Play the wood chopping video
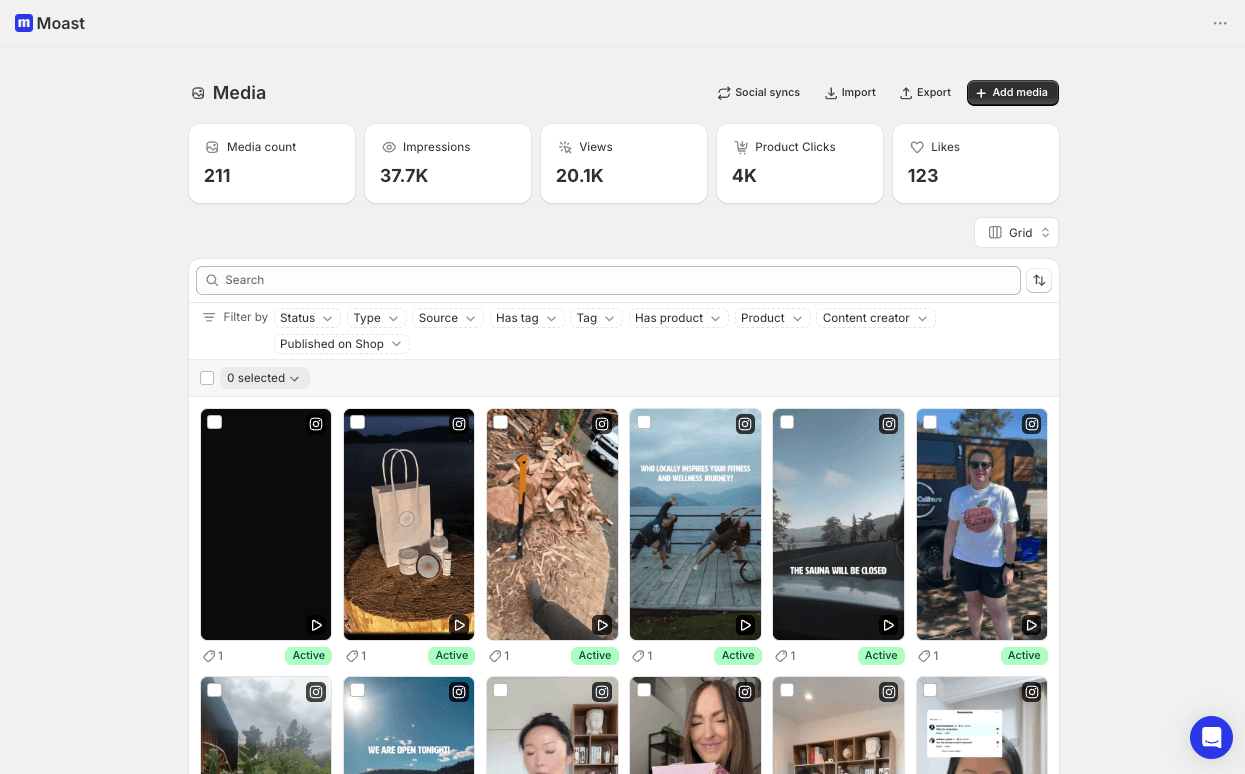Viewport: 1245px width, 774px height. [x=602, y=625]
